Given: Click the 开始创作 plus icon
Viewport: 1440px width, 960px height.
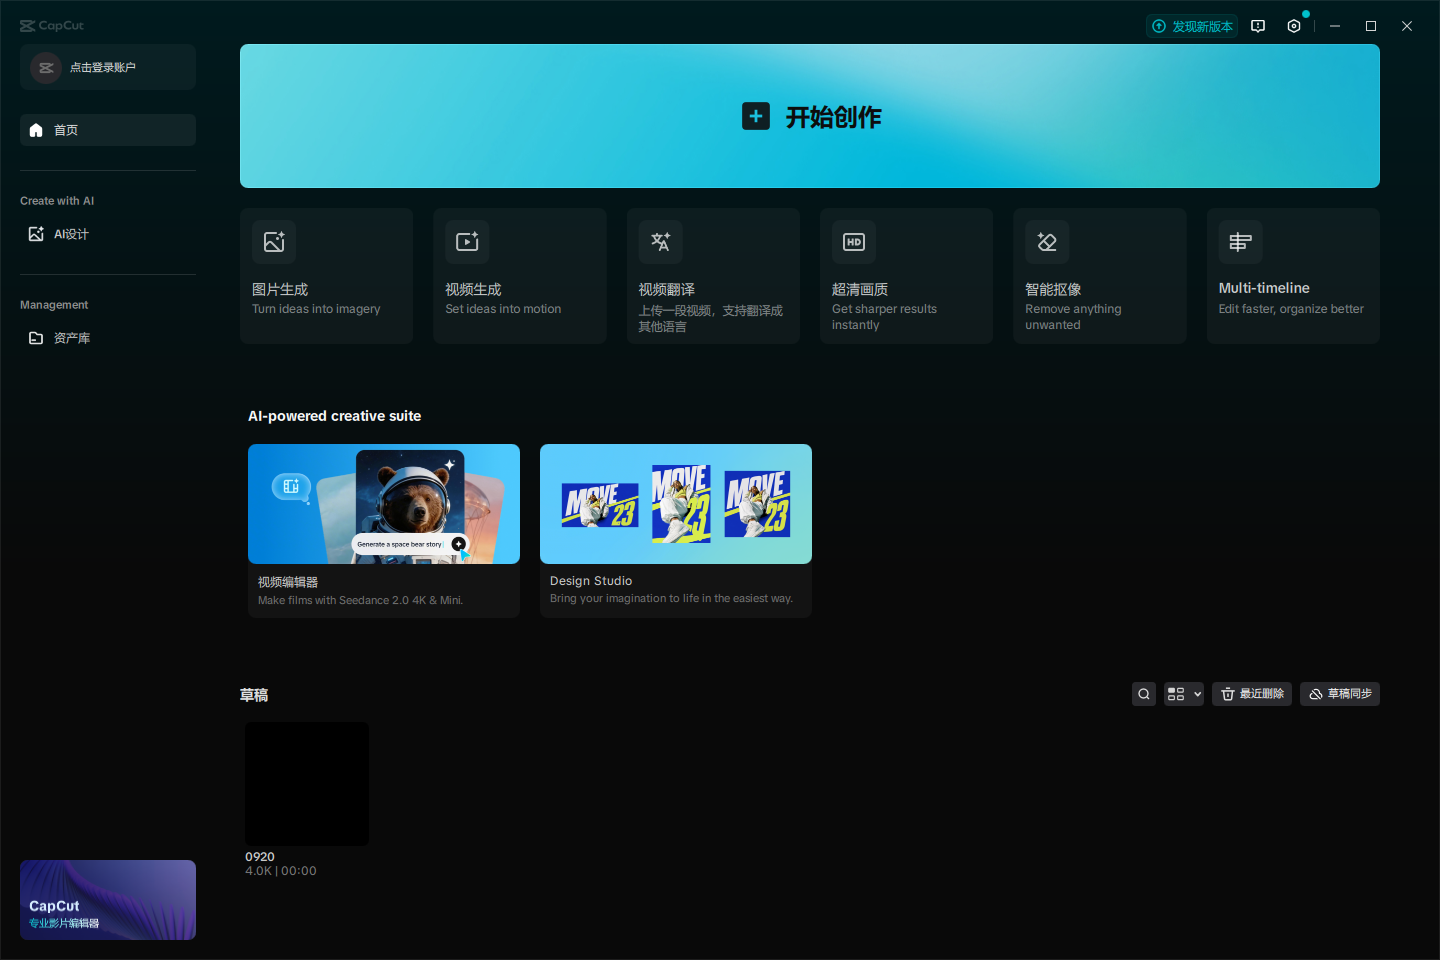Looking at the screenshot, I should pos(756,116).
